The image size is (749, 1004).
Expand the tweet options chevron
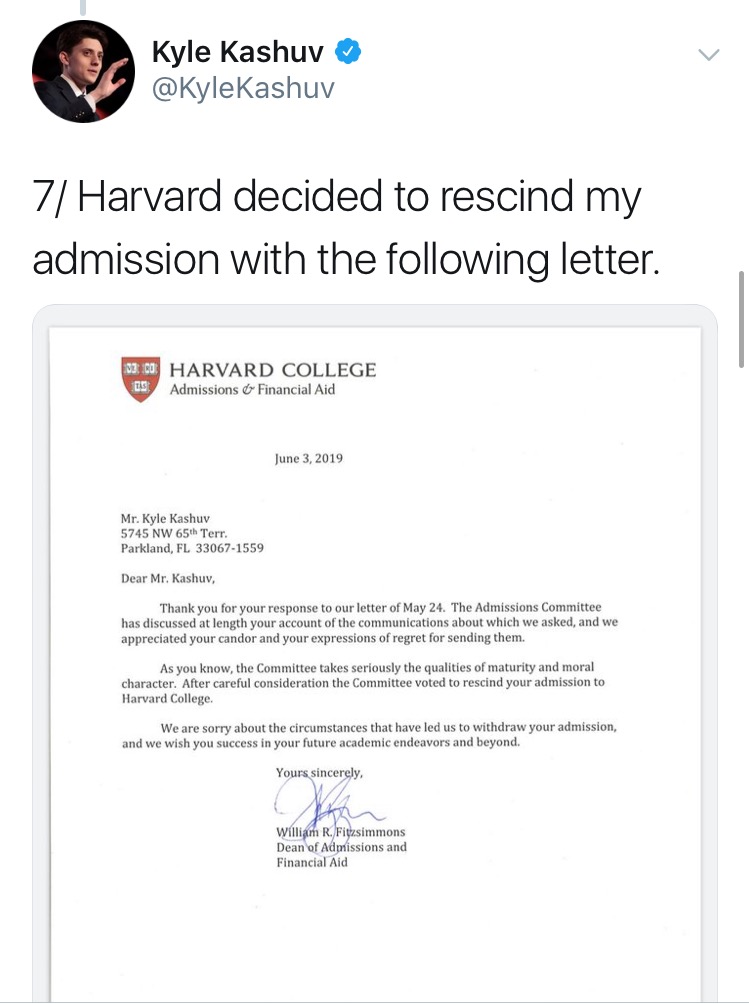[709, 54]
